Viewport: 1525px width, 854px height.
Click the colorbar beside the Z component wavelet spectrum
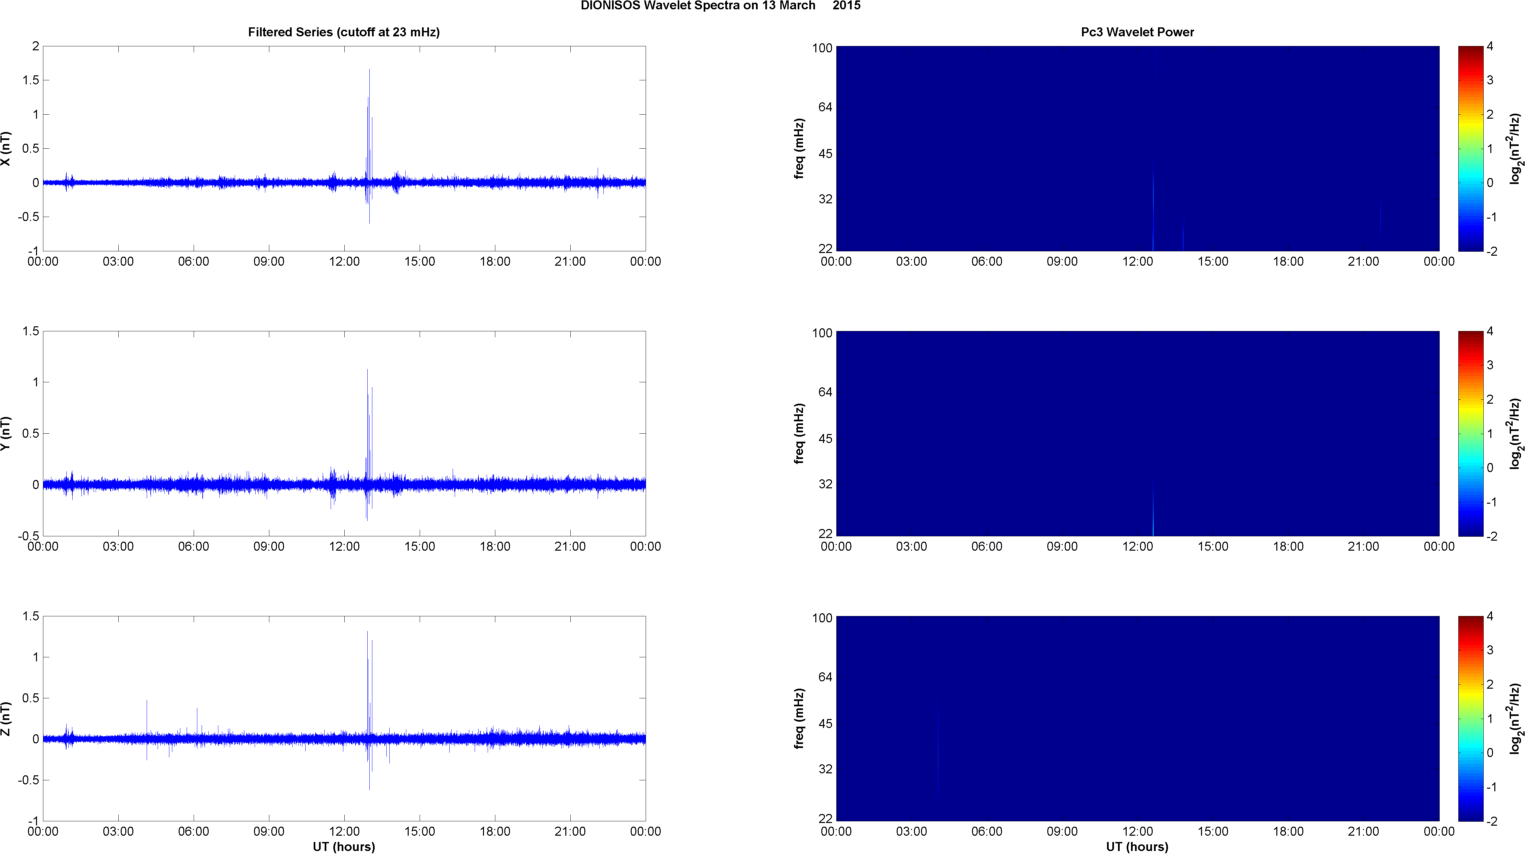click(1470, 718)
